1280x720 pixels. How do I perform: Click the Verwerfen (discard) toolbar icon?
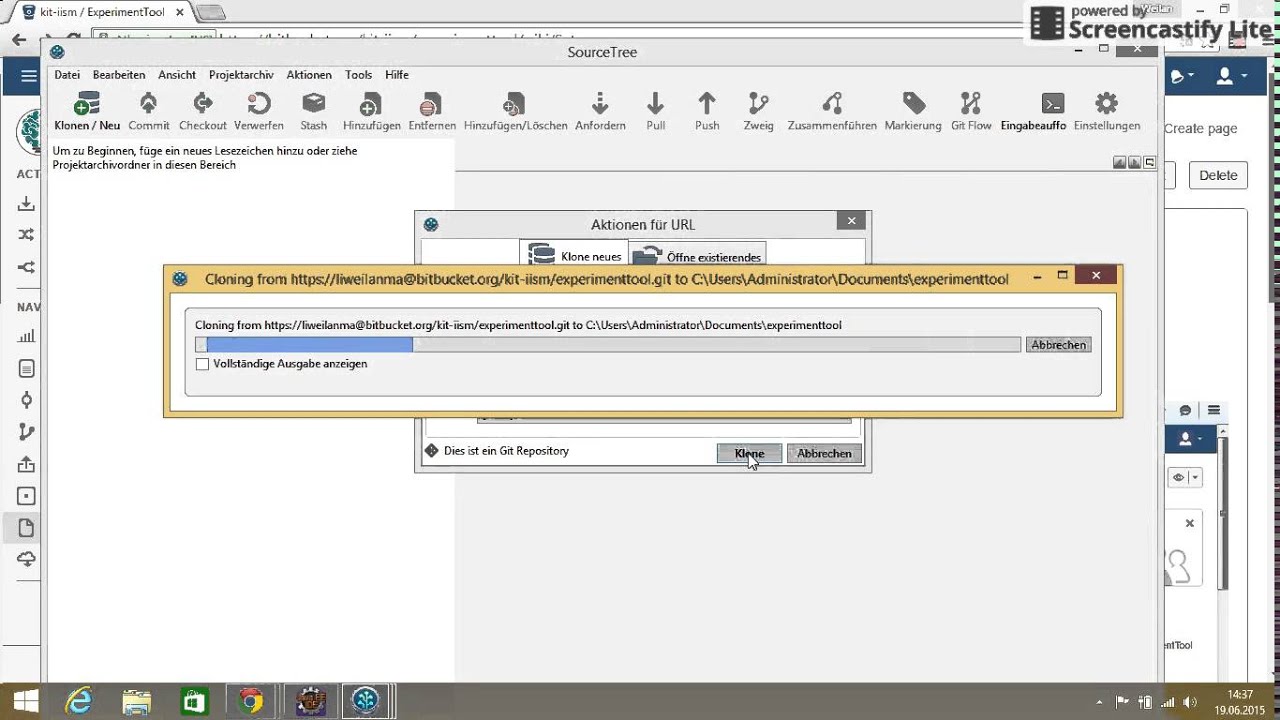pos(259,111)
